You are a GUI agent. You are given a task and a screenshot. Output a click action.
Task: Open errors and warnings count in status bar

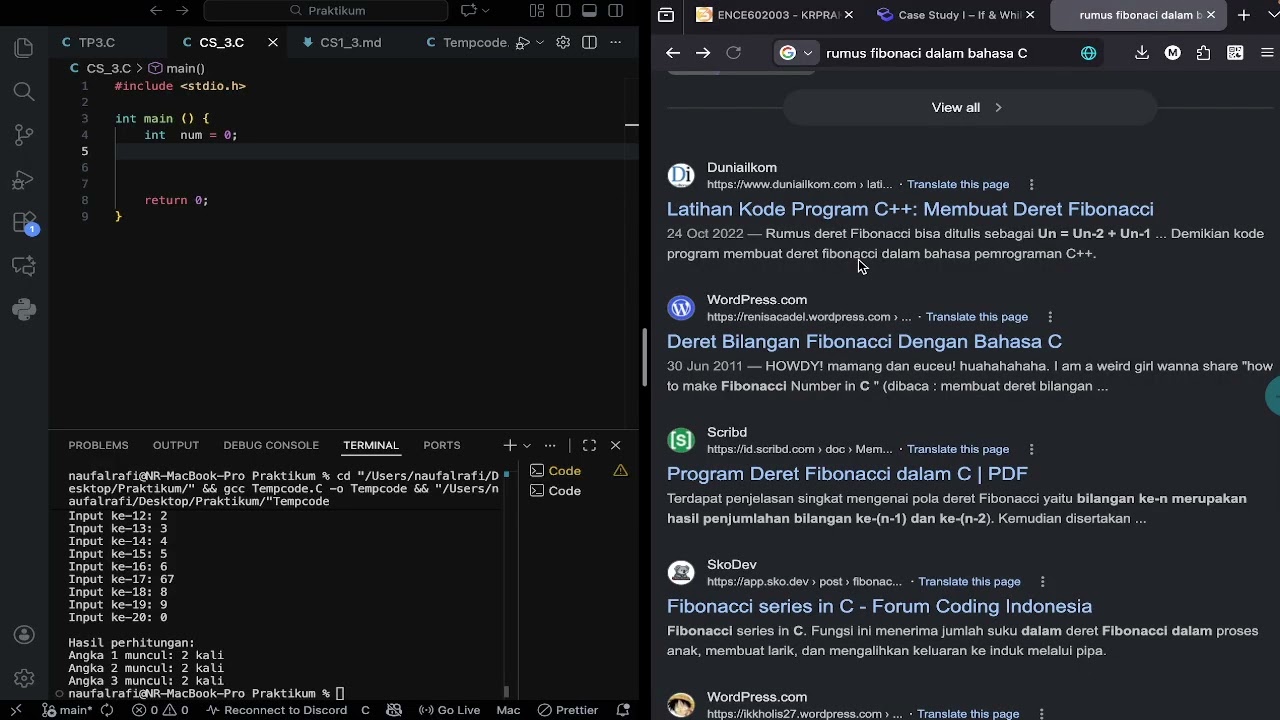point(161,710)
